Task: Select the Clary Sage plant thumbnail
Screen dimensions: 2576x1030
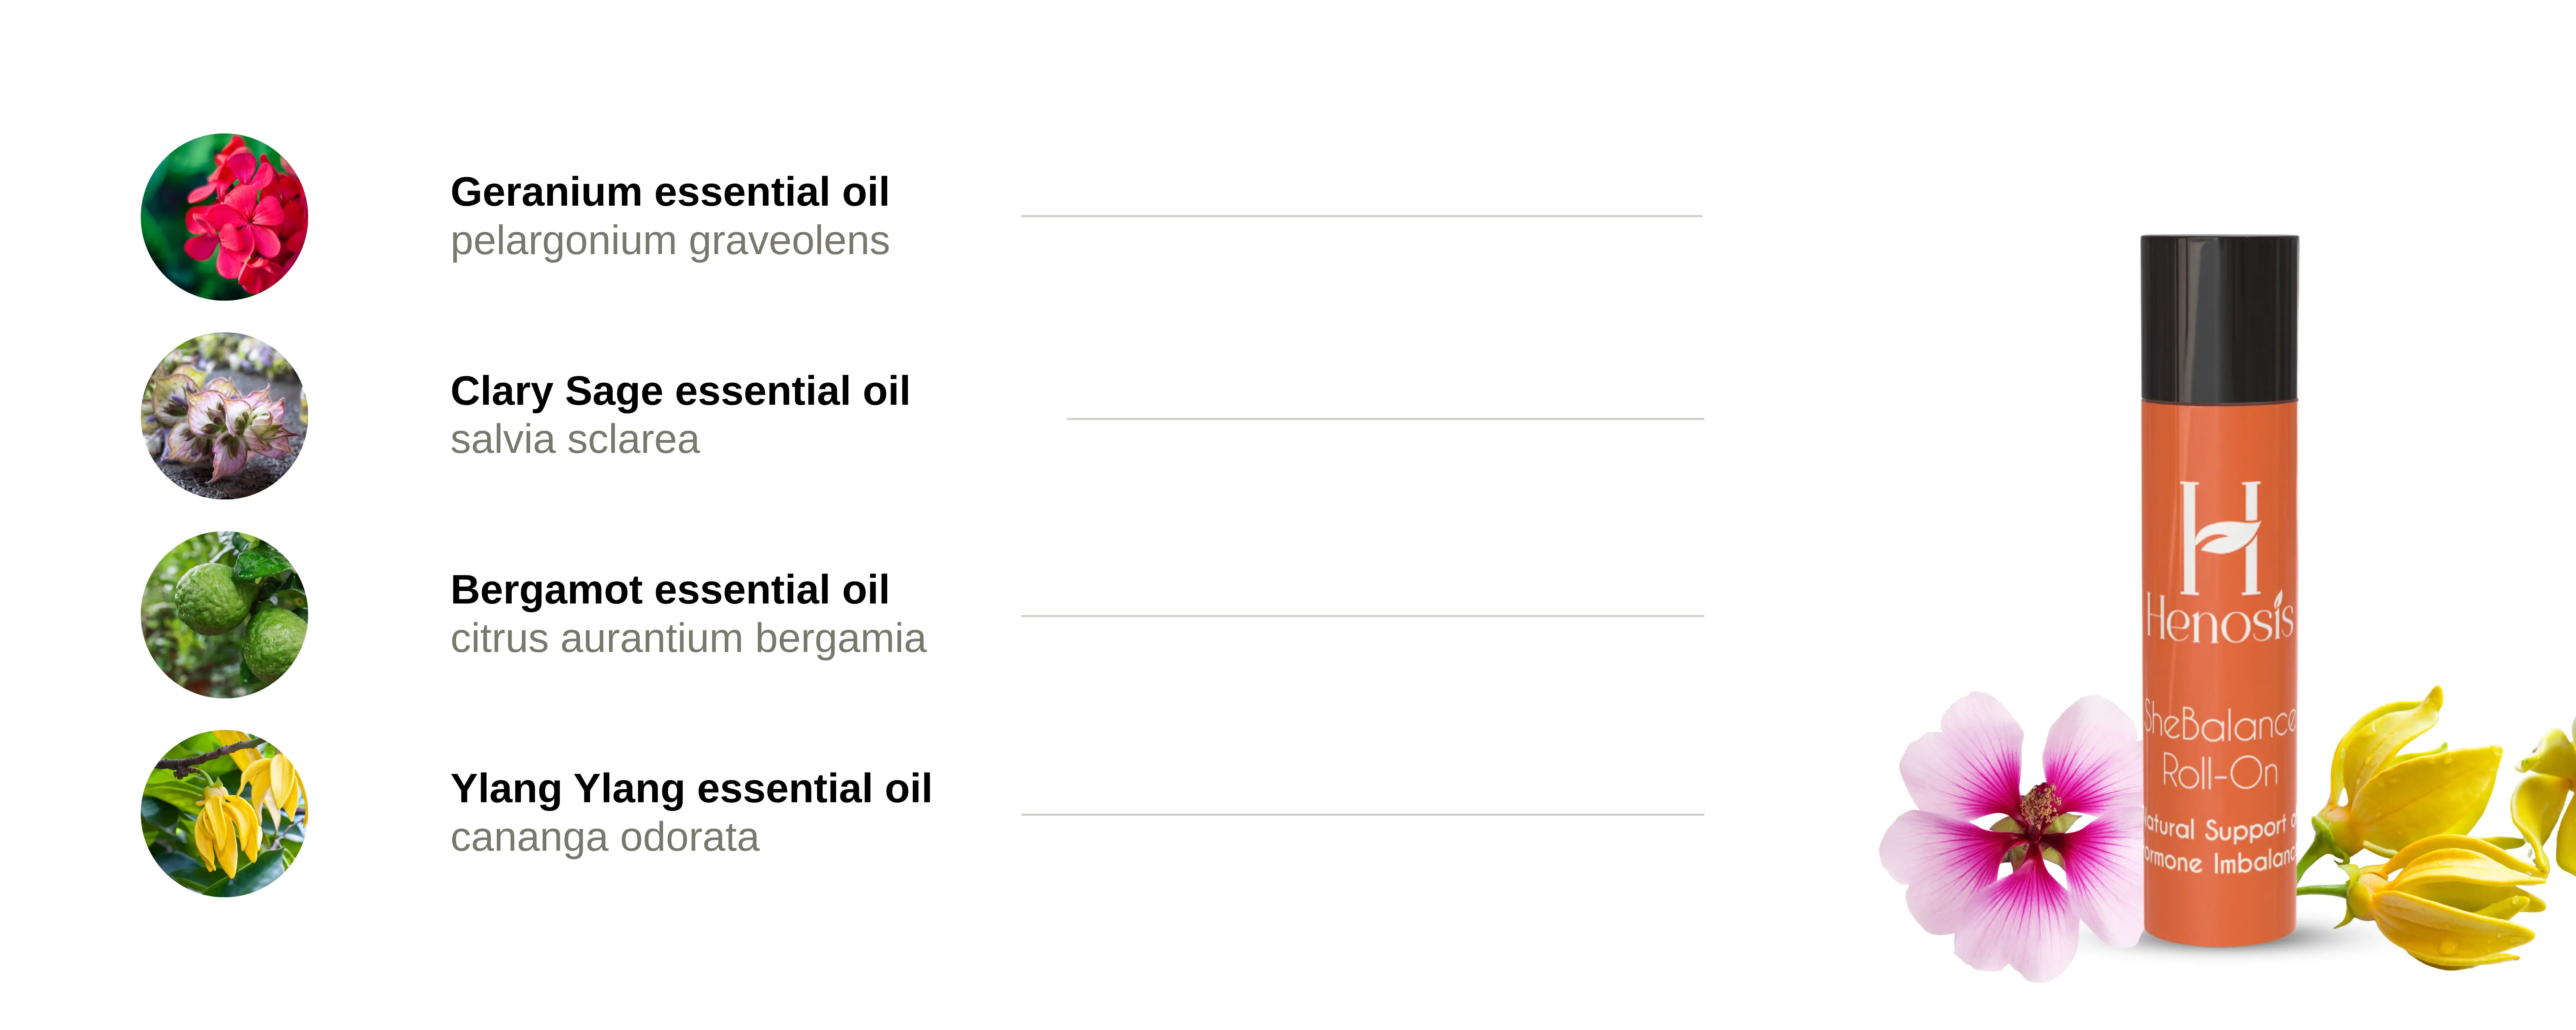Action: click(x=224, y=416)
